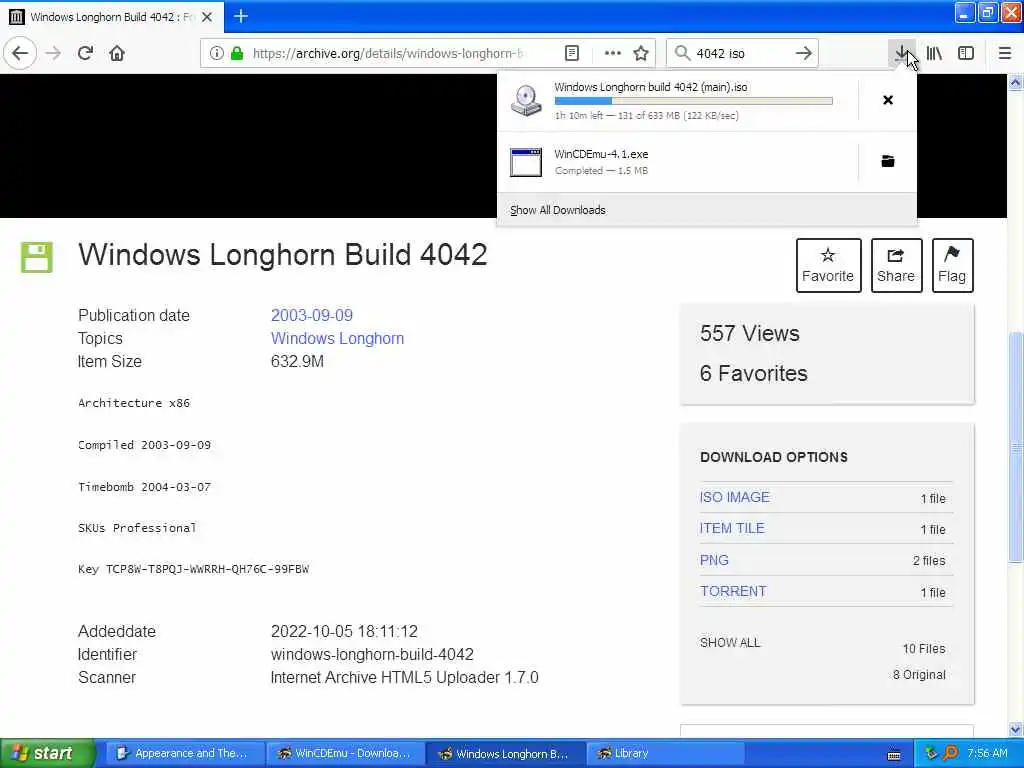Click the WinCDEmu-4.1.exe file icon
The width and height of the screenshot is (1024, 768).
[526, 162]
